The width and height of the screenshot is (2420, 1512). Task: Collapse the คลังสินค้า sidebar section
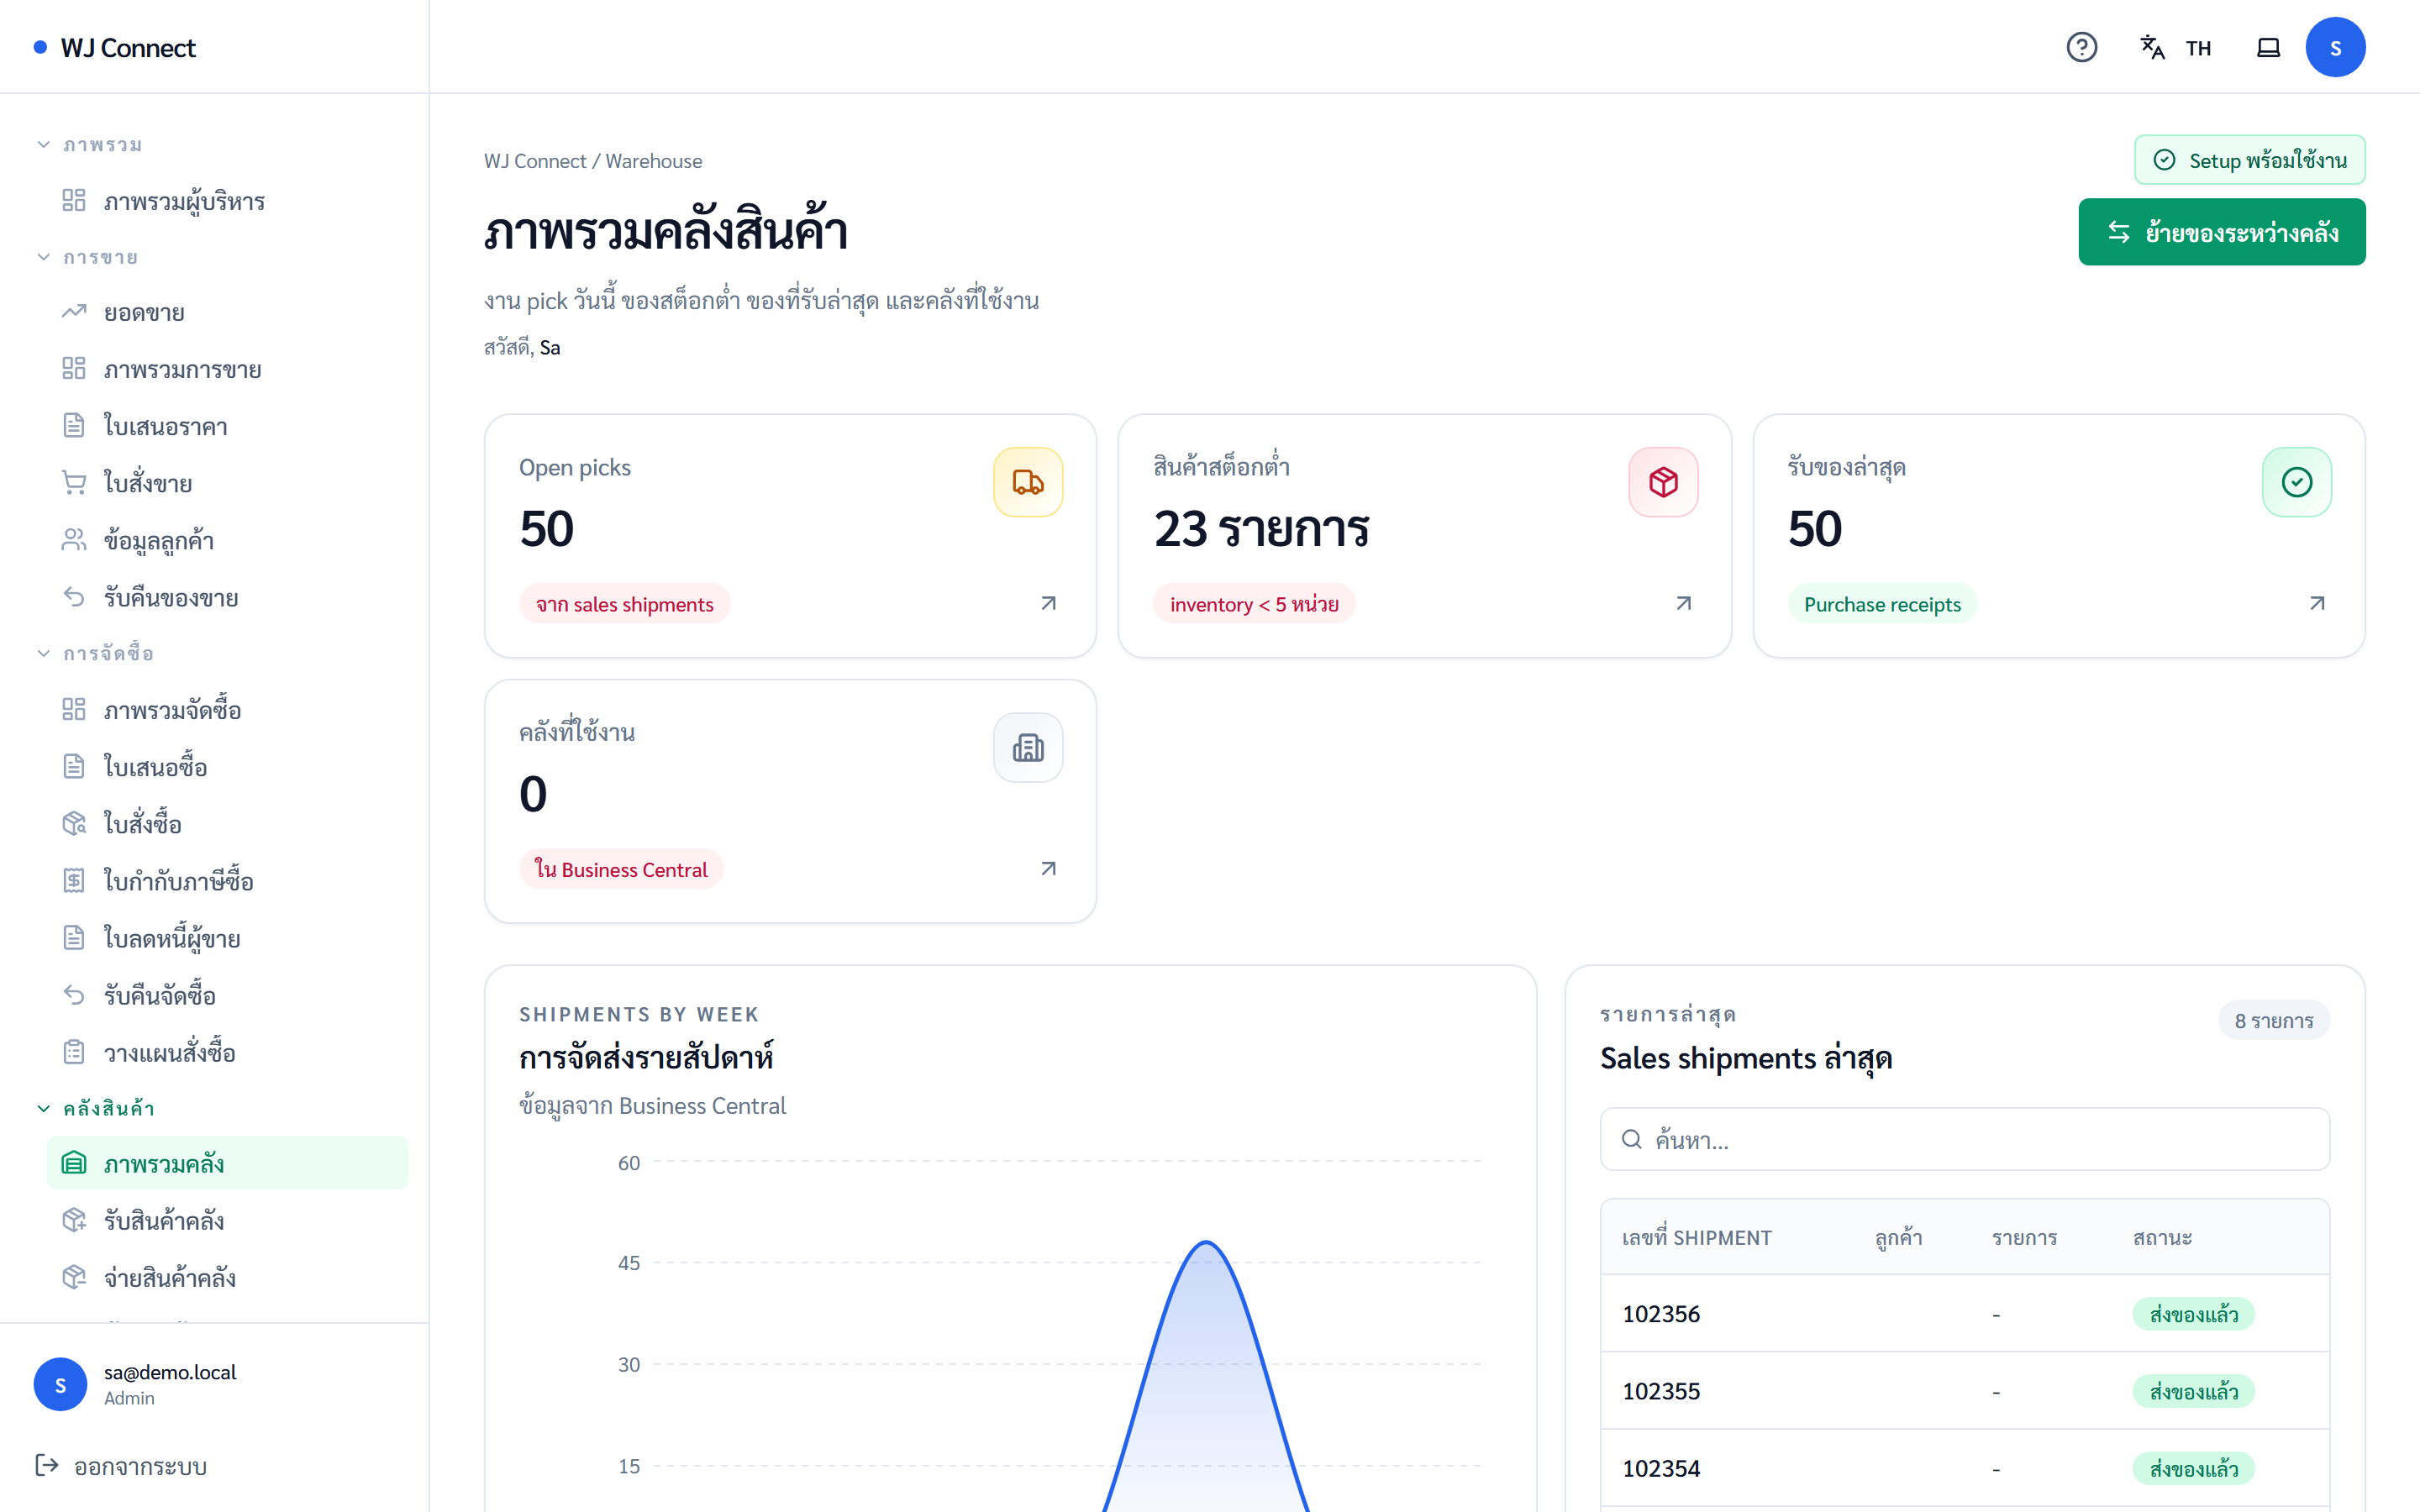click(x=95, y=1108)
